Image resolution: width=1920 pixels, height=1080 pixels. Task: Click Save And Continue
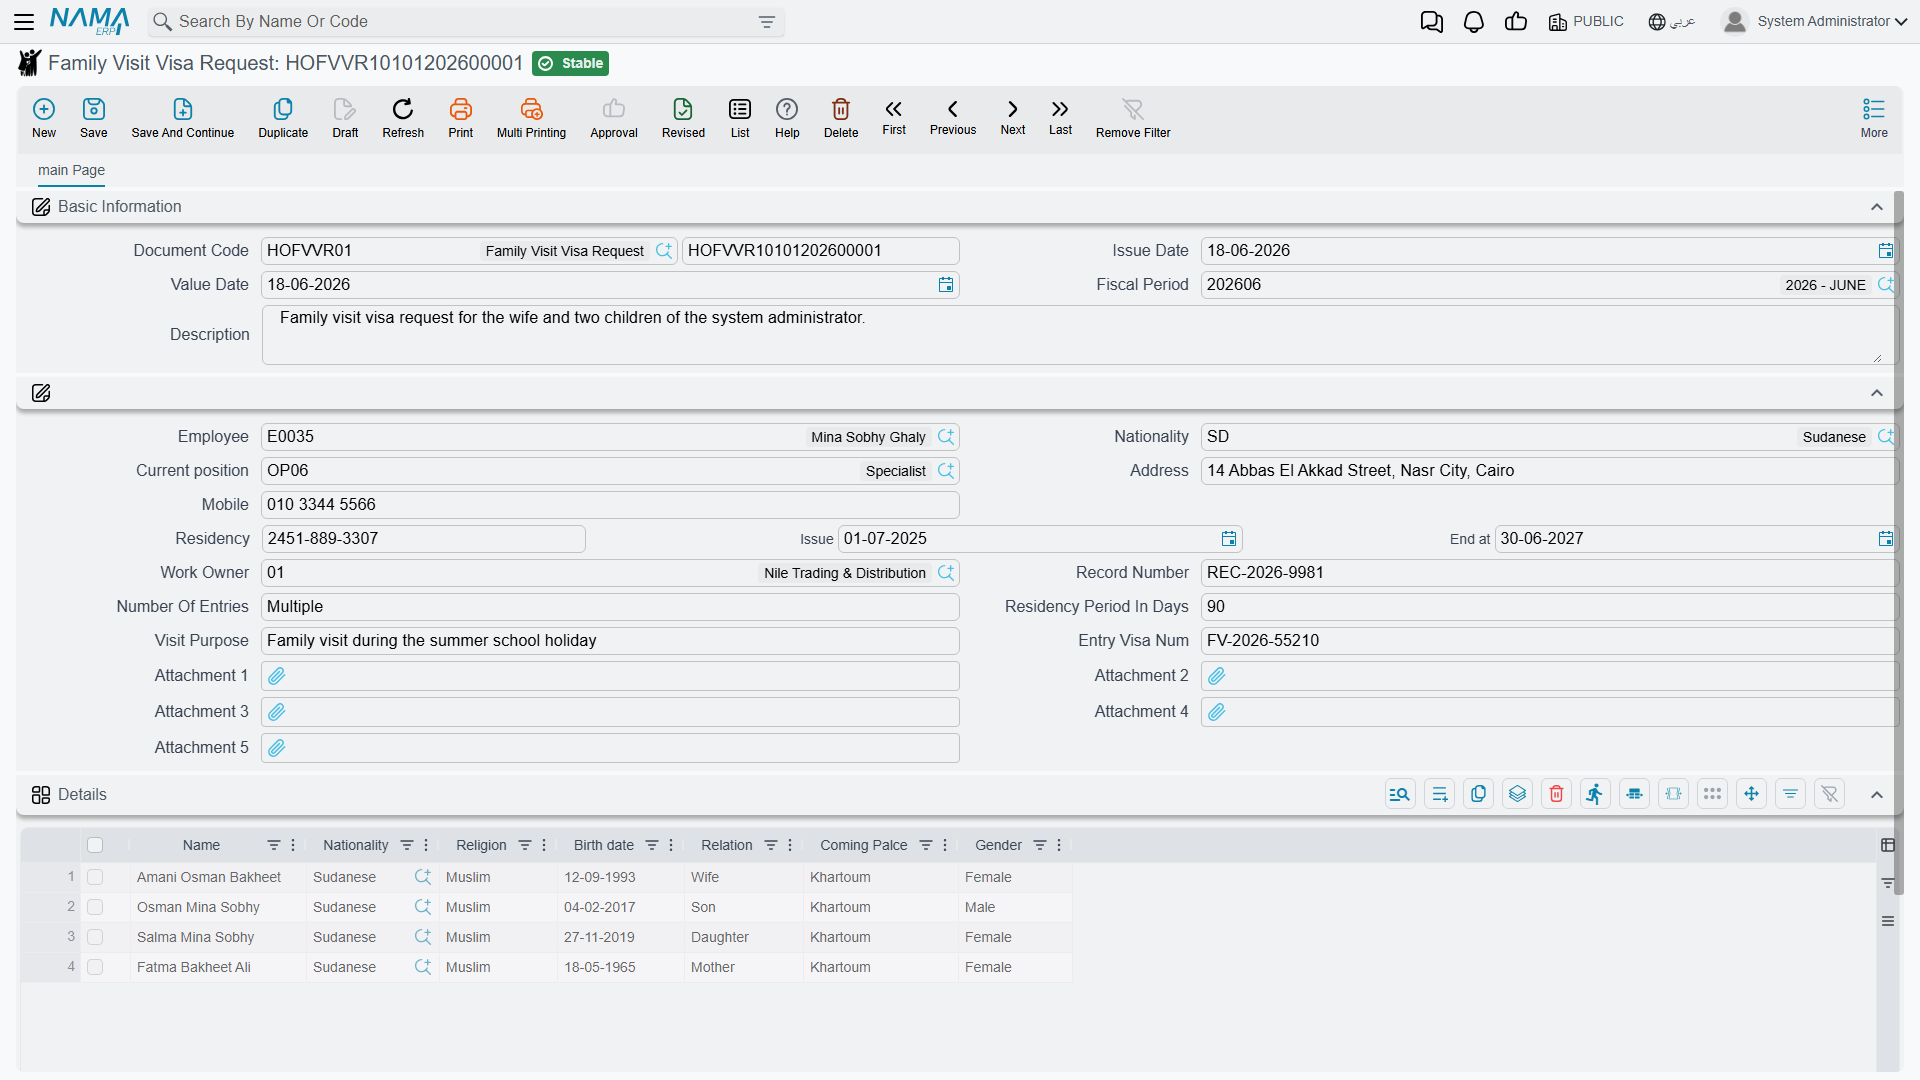tap(182, 117)
